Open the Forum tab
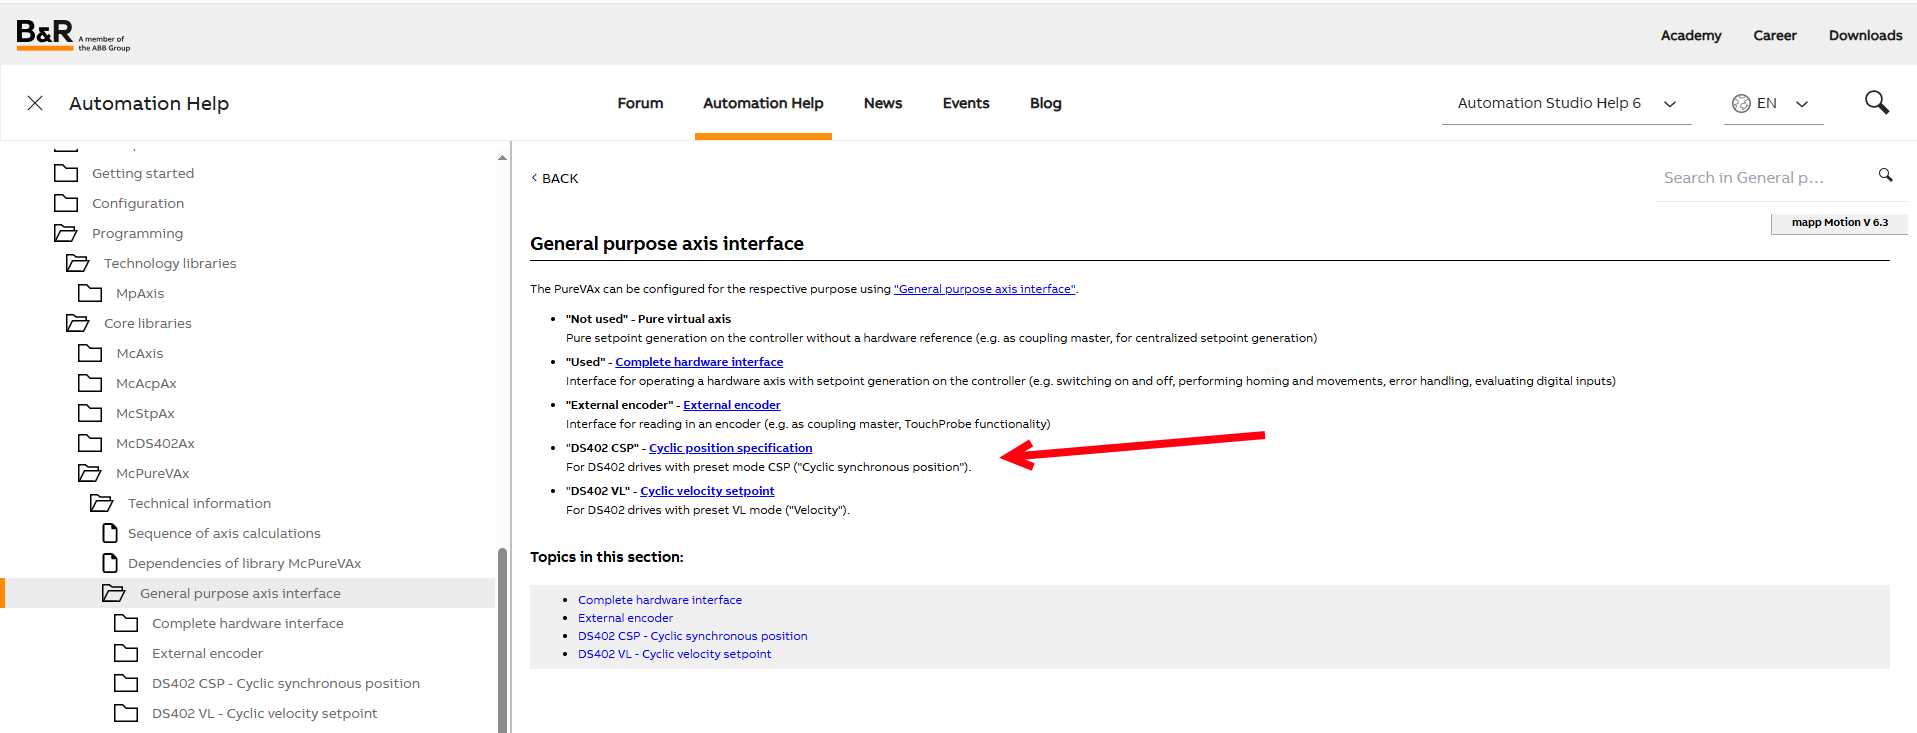Viewport: 1917px width, 733px height. pos(640,103)
